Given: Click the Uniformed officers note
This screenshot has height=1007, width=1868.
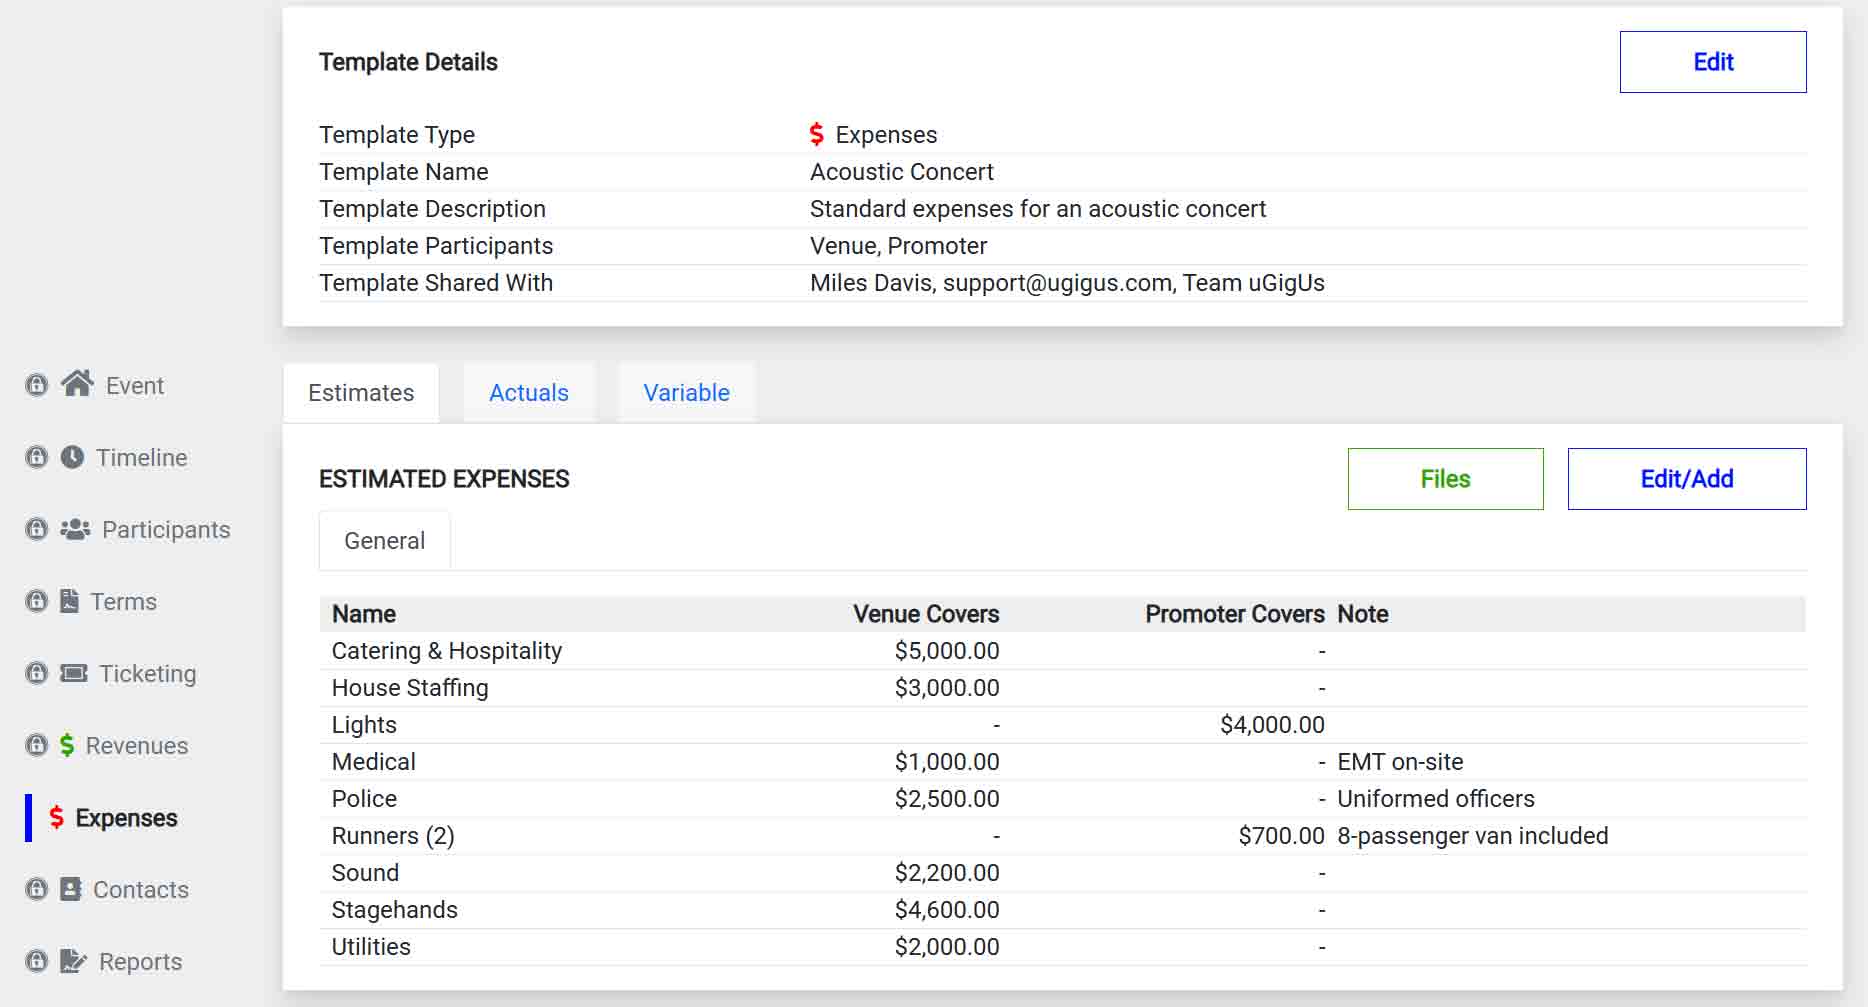Looking at the screenshot, I should coord(1436,799).
